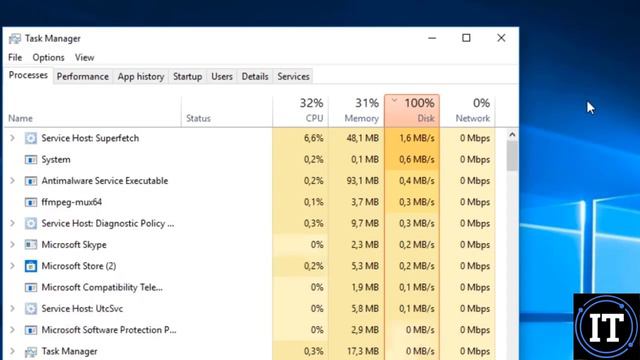640x360 pixels.
Task: Click the 0,6 MB/s disk value
Action: 417,160
